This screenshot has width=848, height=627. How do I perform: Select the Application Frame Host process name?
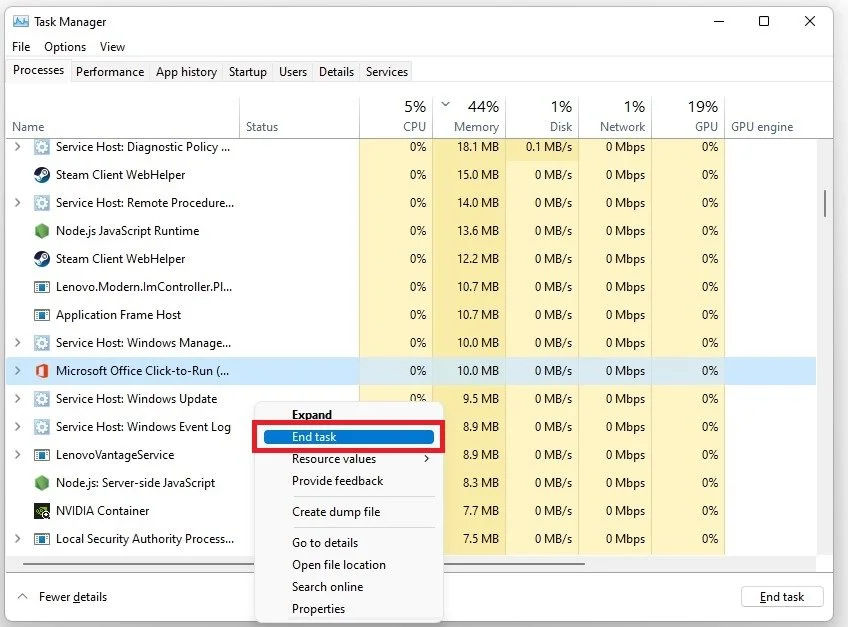pyautogui.click(x=118, y=315)
